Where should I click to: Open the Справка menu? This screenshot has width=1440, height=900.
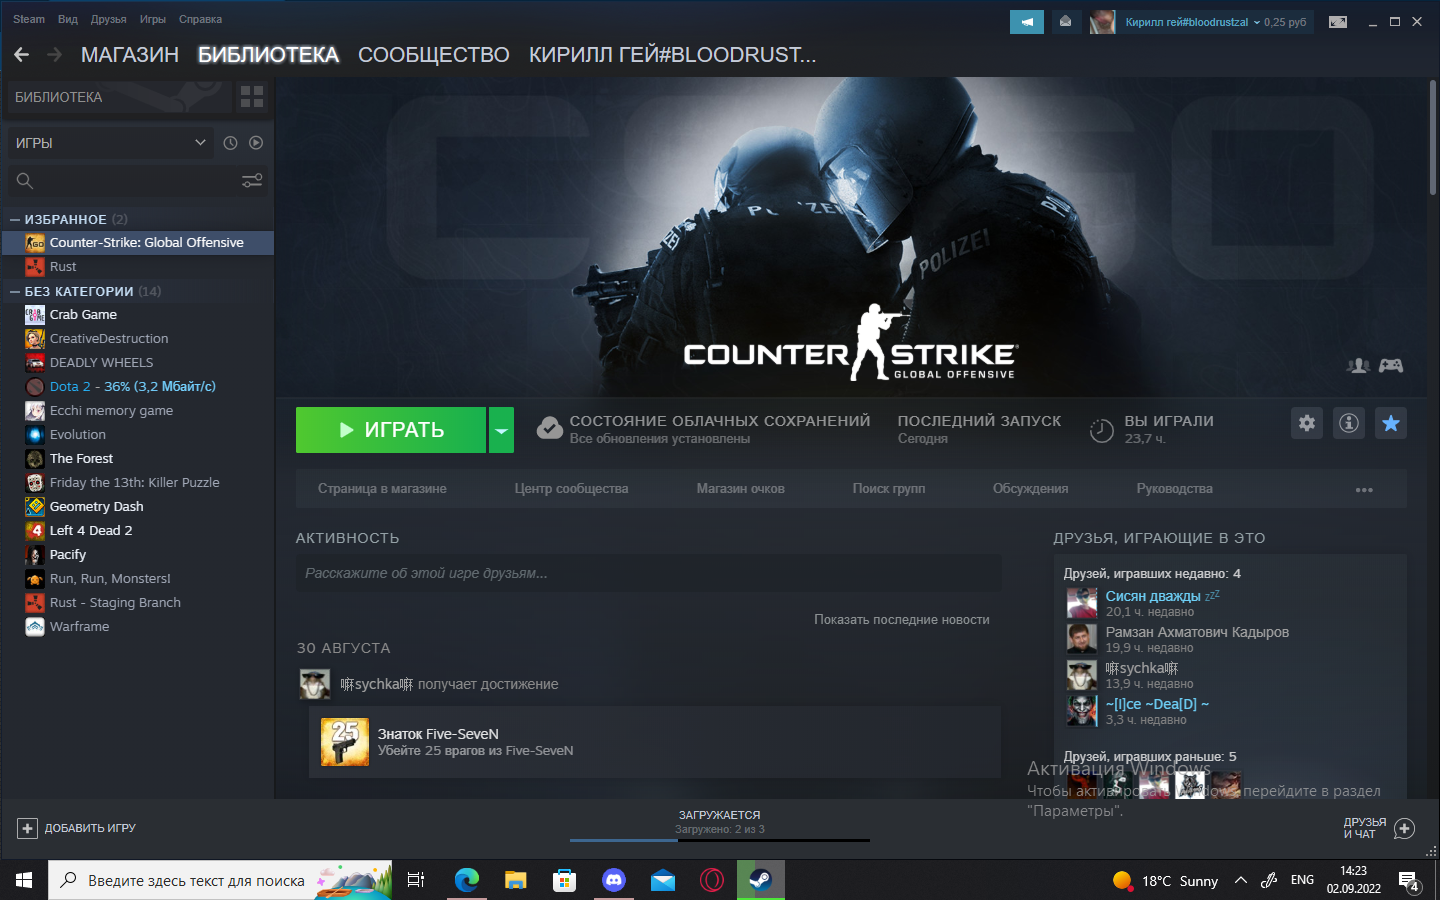(200, 19)
